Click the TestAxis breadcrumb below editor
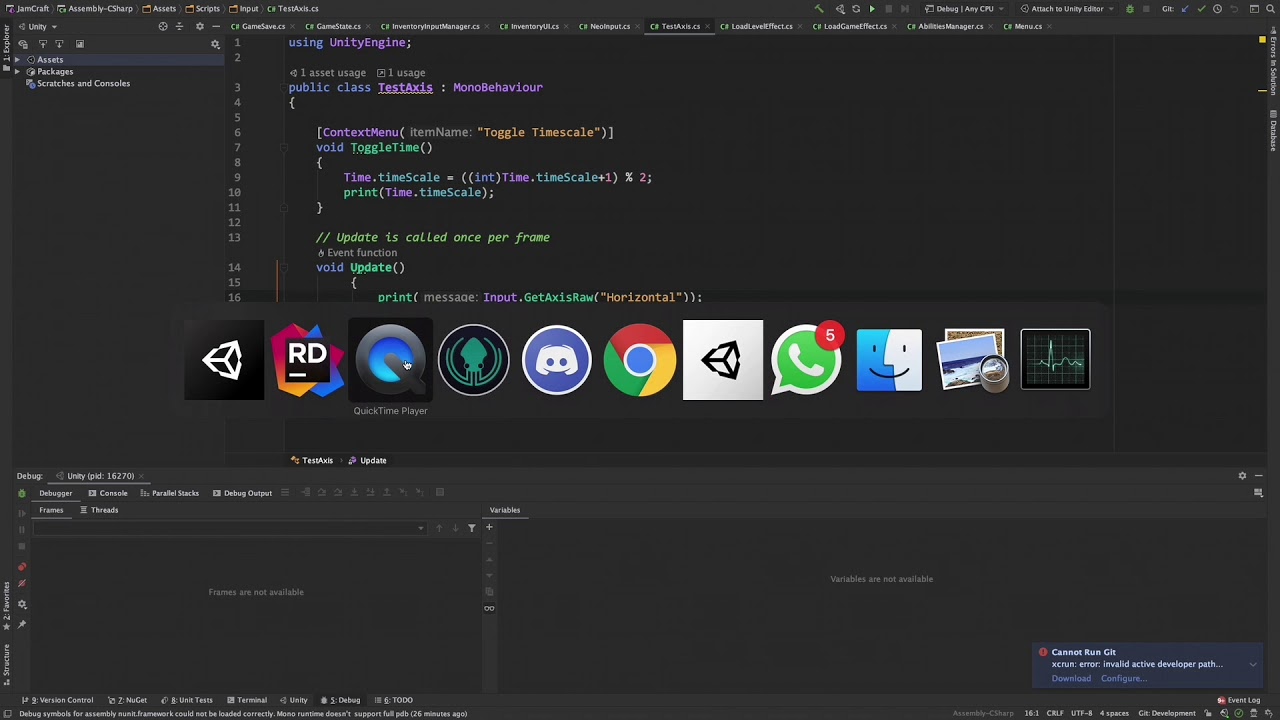 tap(312, 461)
